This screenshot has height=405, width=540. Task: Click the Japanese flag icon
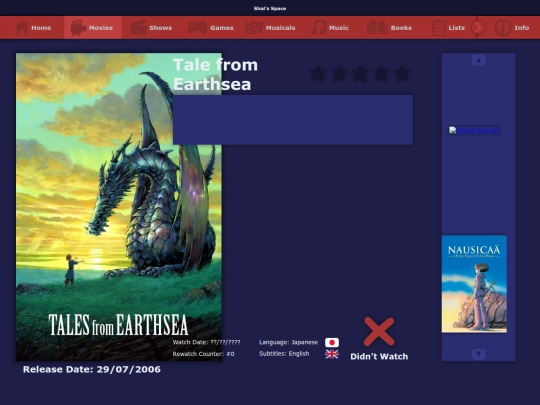[332, 342]
